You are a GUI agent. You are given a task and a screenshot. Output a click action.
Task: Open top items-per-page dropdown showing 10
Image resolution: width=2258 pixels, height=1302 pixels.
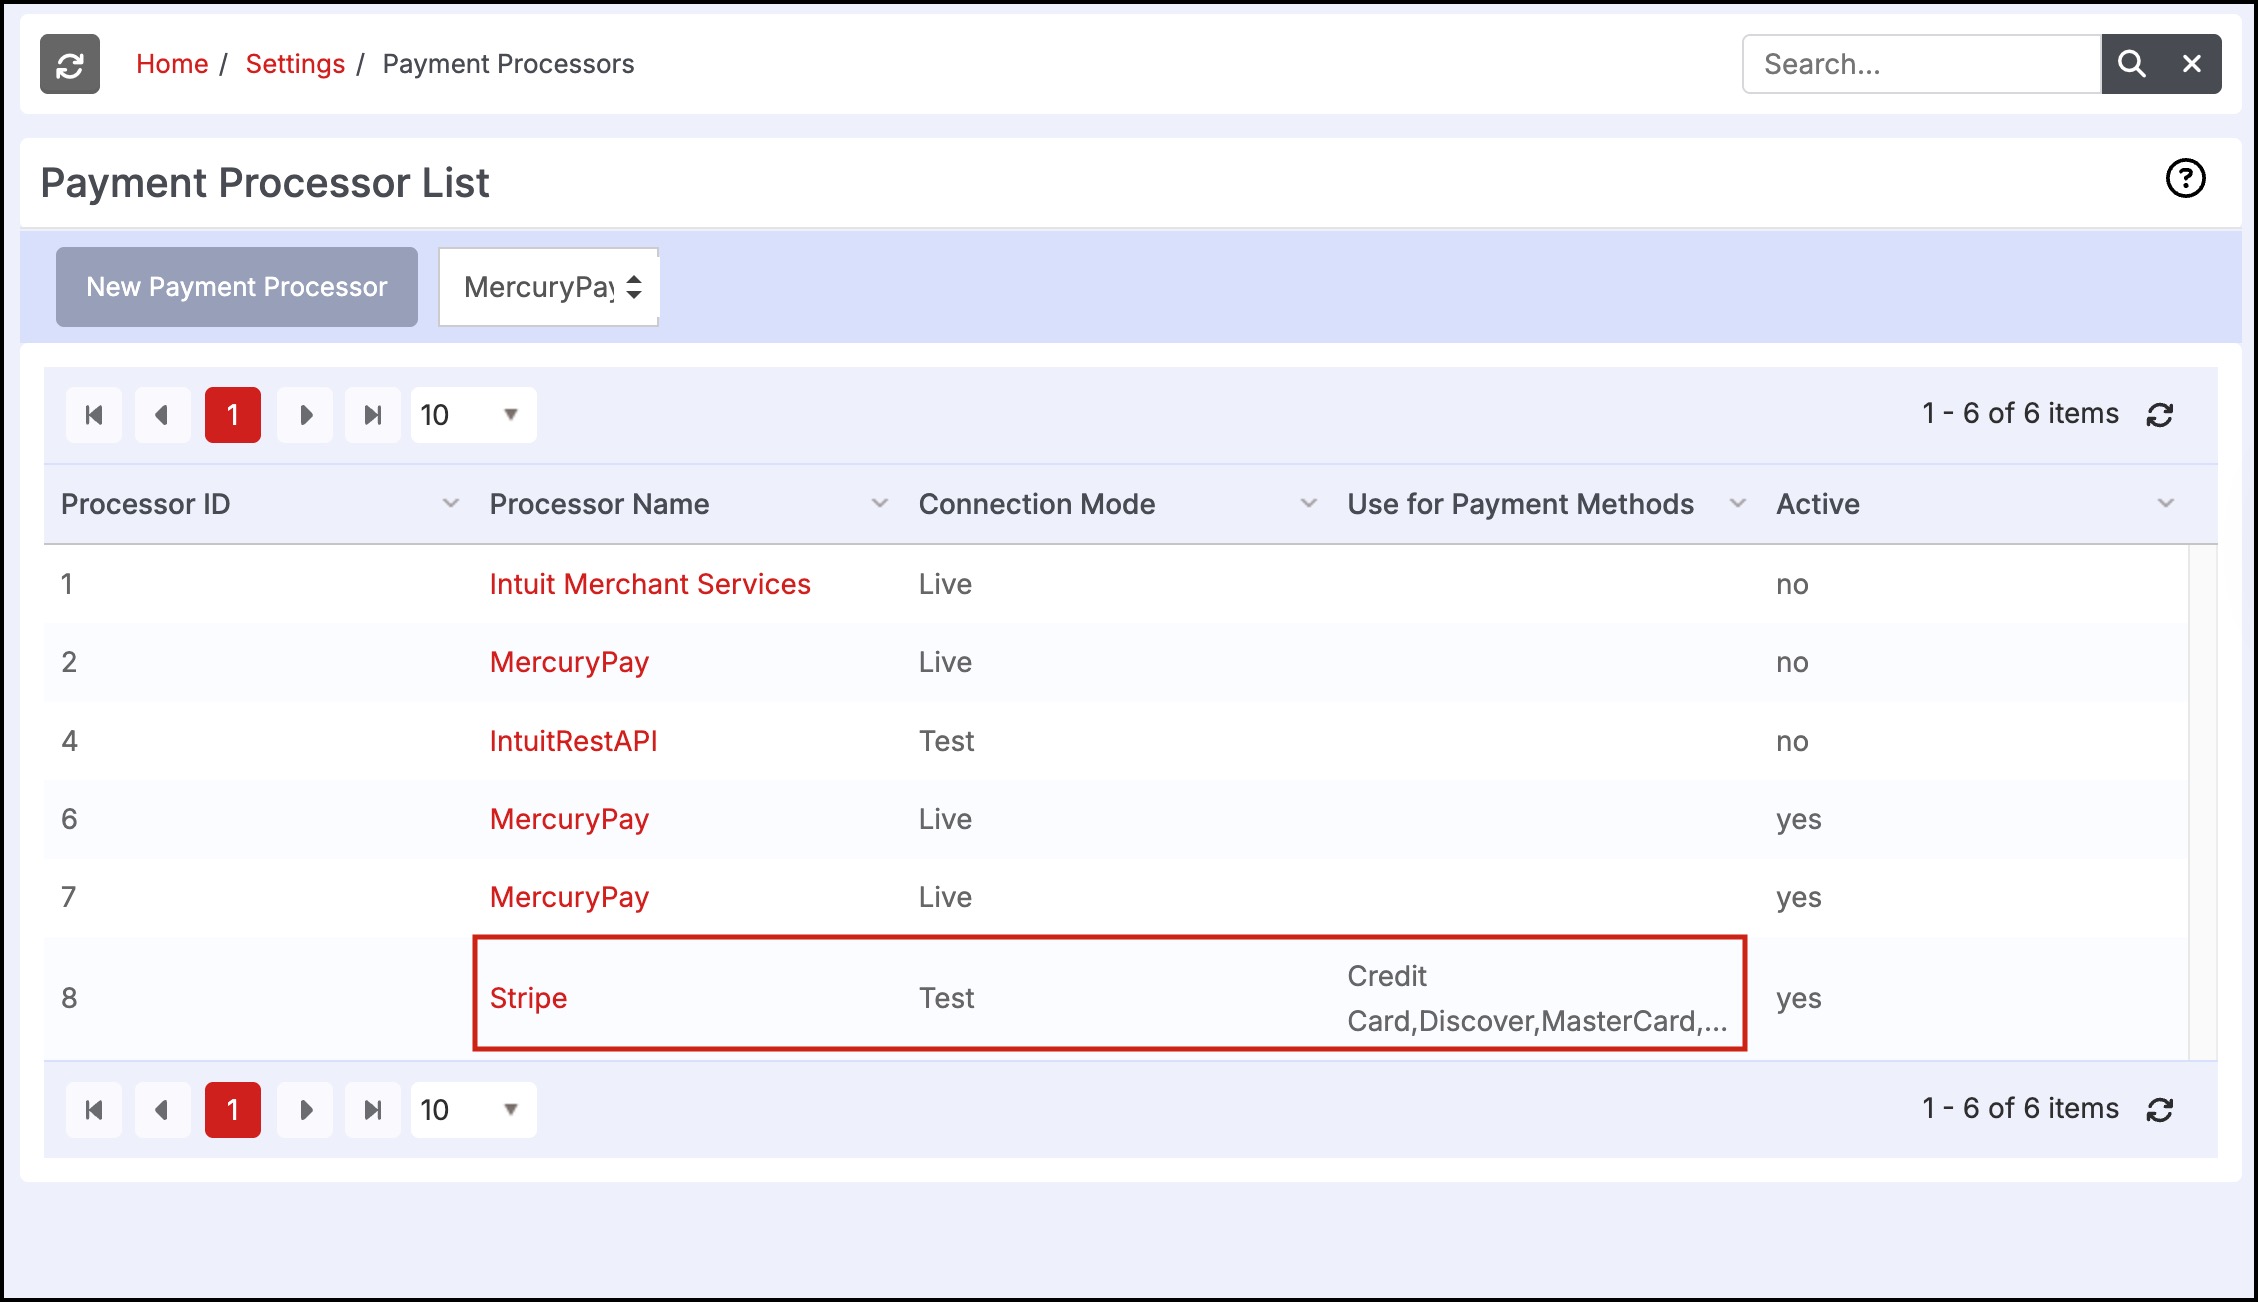click(x=473, y=415)
